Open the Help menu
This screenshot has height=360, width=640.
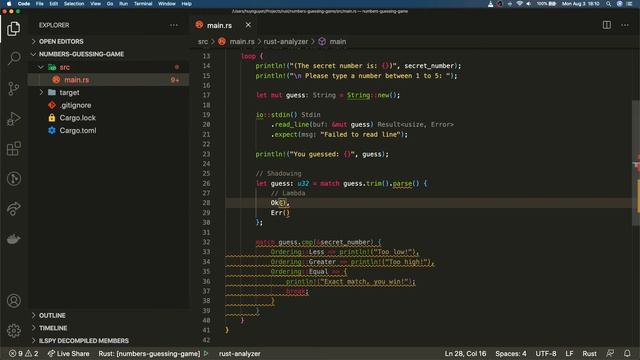[x=187, y=4]
